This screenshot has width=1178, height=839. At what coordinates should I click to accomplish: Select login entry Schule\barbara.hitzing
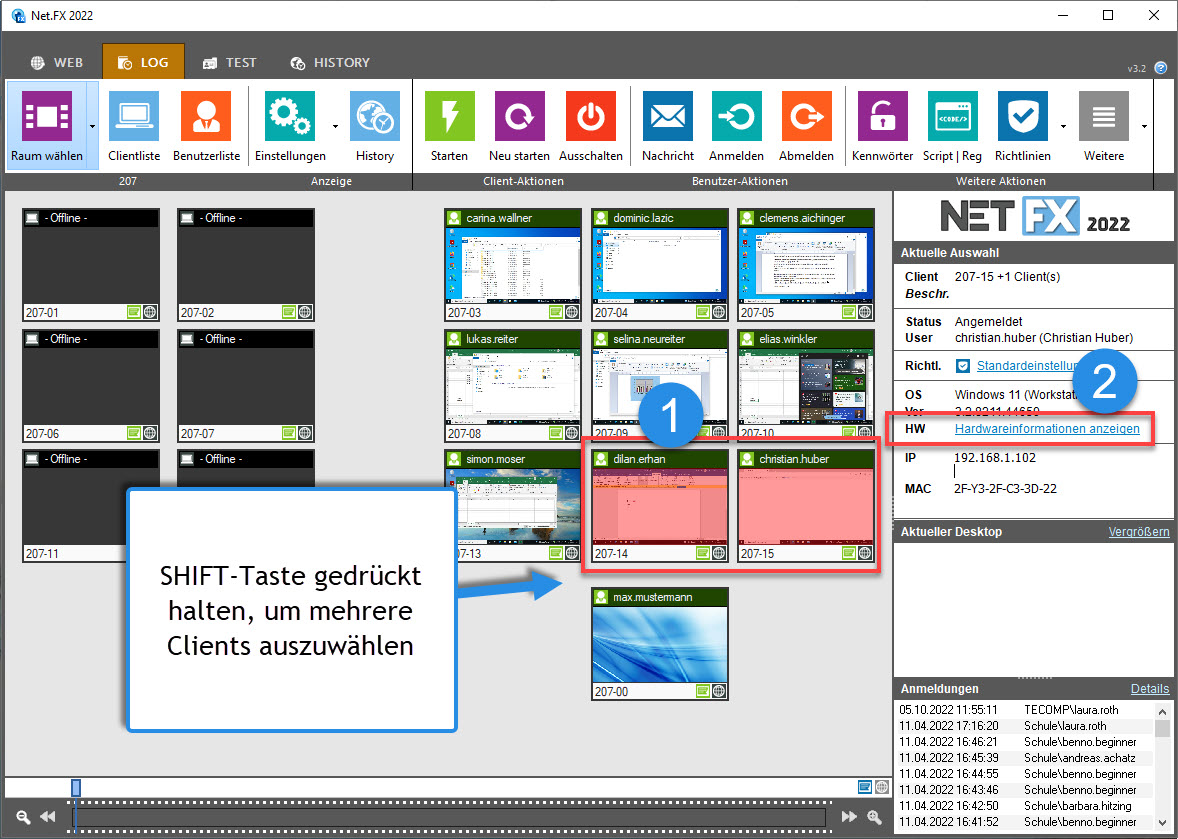tap(1025, 806)
